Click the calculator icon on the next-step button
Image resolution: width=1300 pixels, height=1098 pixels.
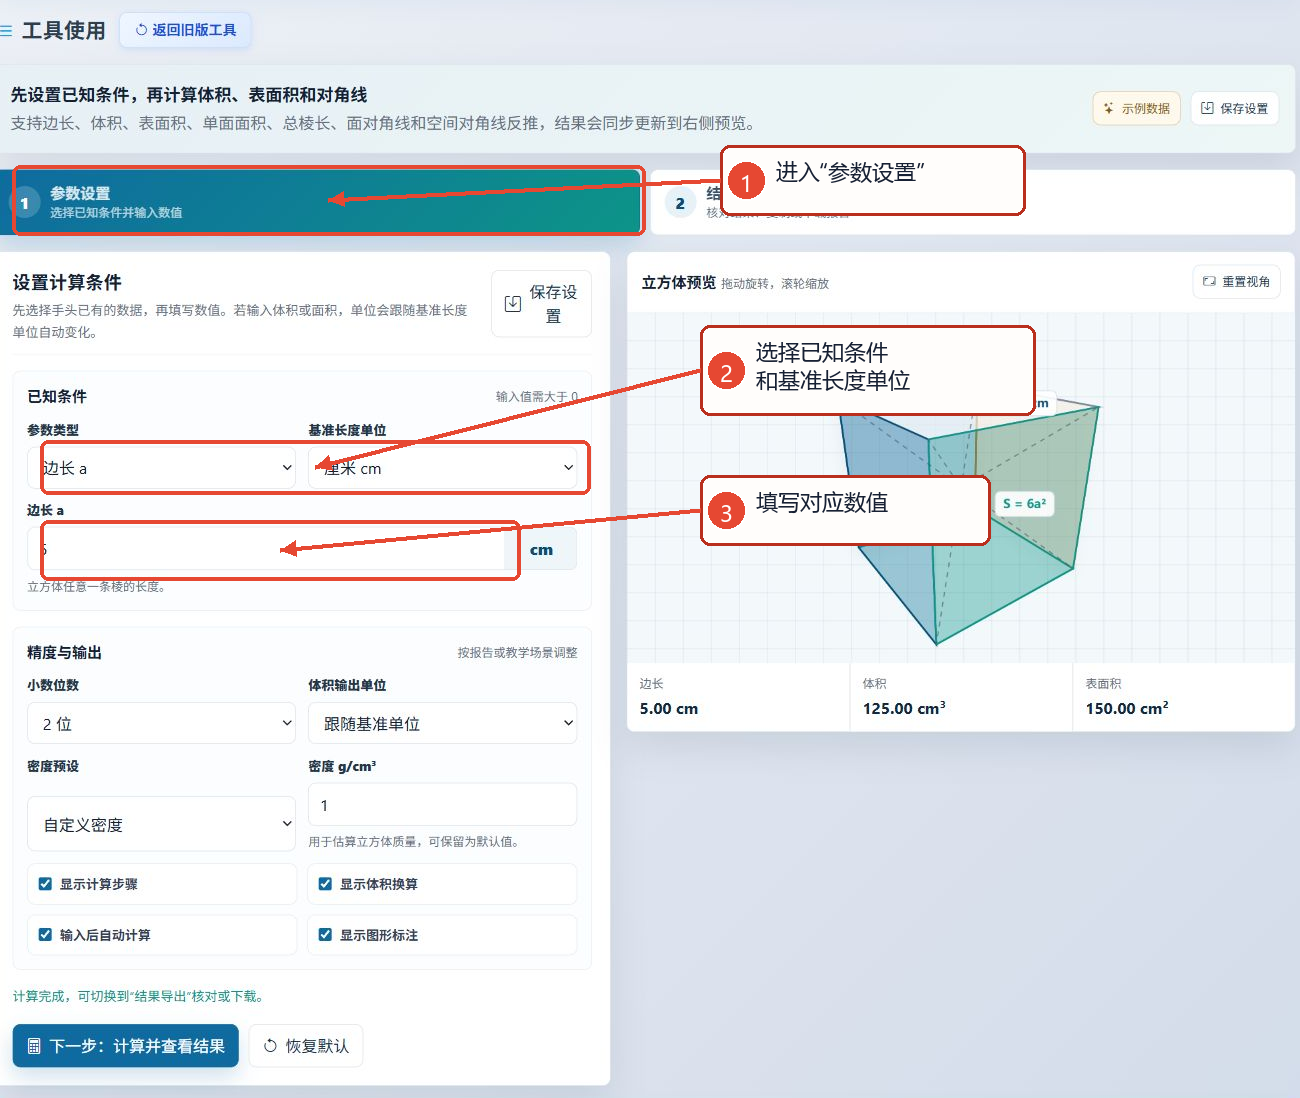[x=34, y=1046]
